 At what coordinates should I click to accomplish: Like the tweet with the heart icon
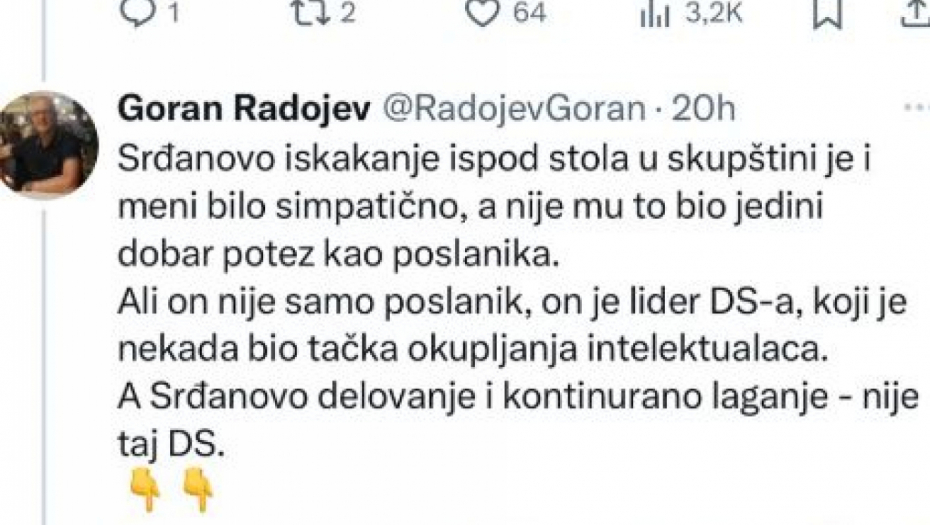482,13
